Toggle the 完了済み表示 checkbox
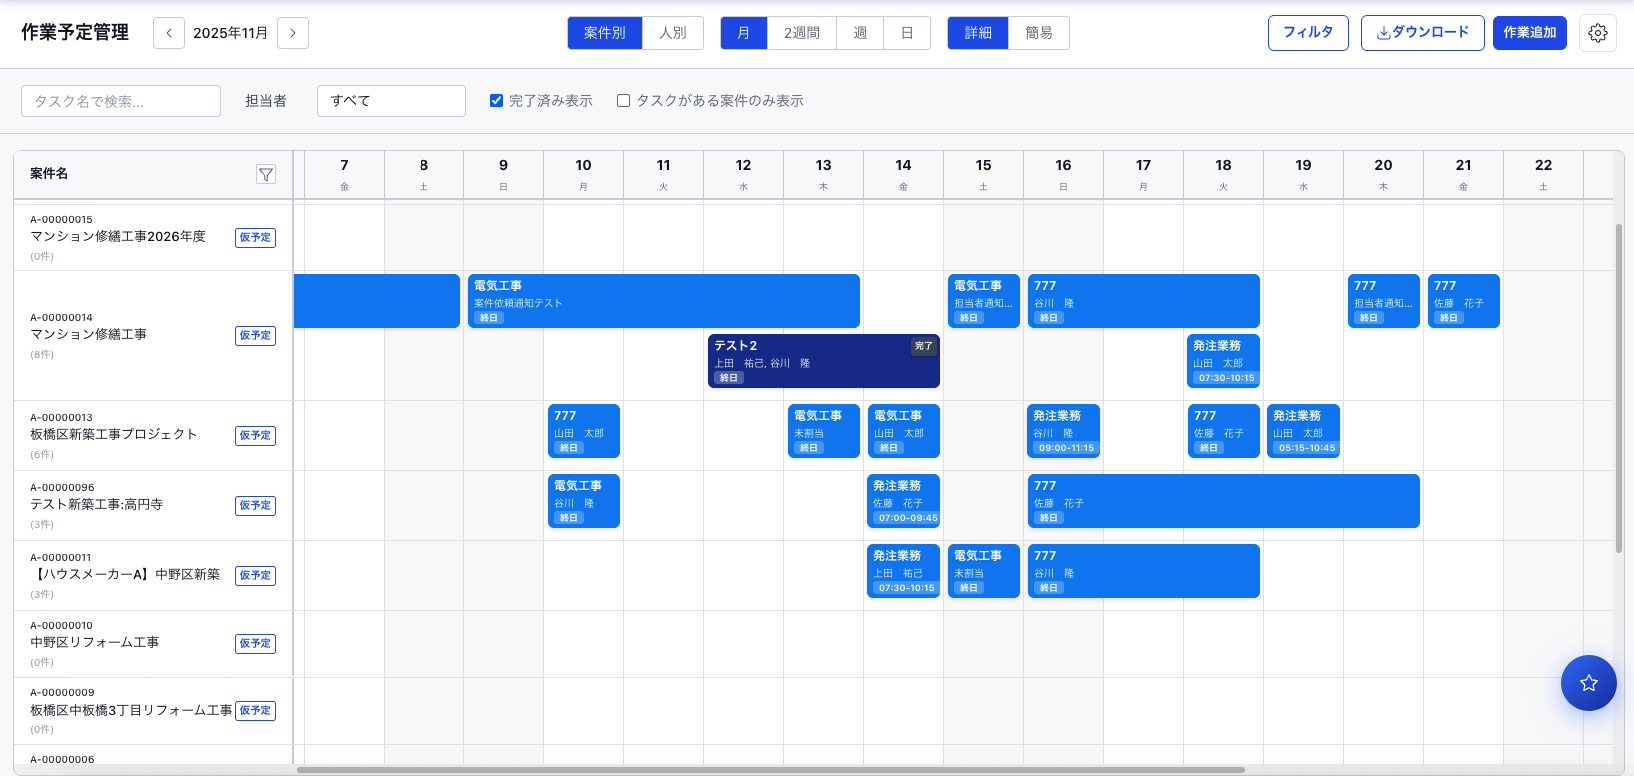Image resolution: width=1634 pixels, height=776 pixels. tap(496, 101)
